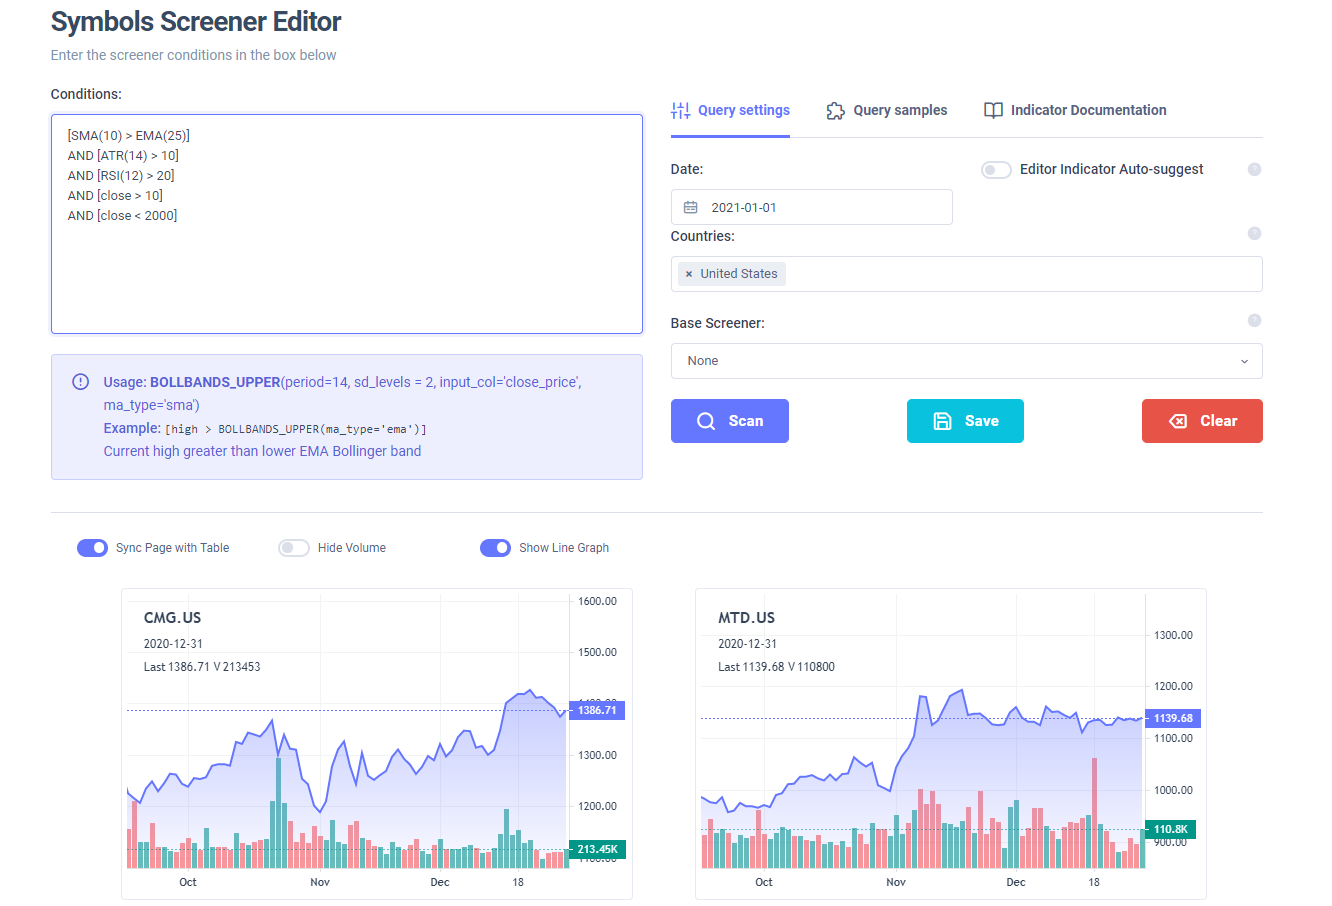This screenshot has height=906, width=1332.
Task: Switch to Query settings tab
Action: 730,110
